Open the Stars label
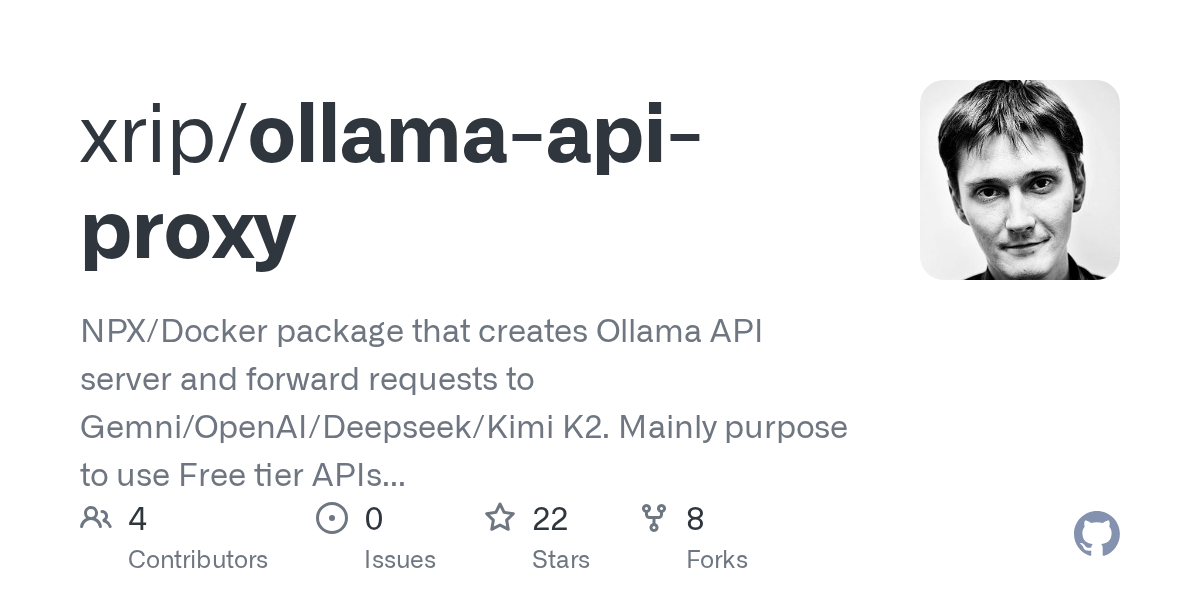This screenshot has width=1200, height=600. coord(561,560)
